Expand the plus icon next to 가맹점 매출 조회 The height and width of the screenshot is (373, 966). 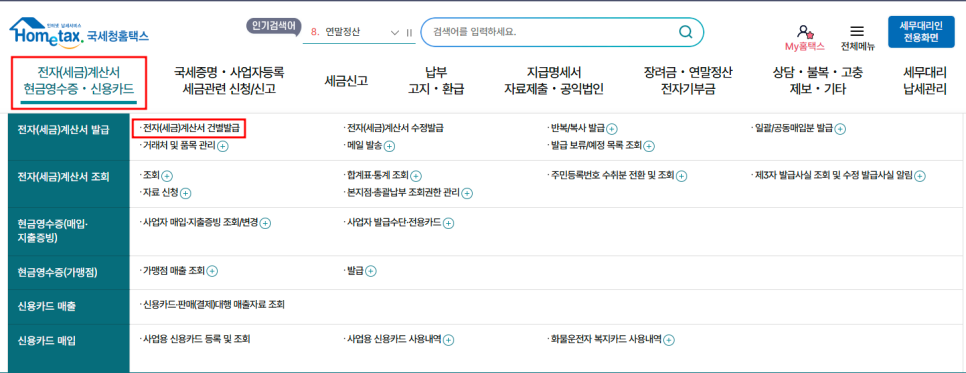tap(212, 271)
